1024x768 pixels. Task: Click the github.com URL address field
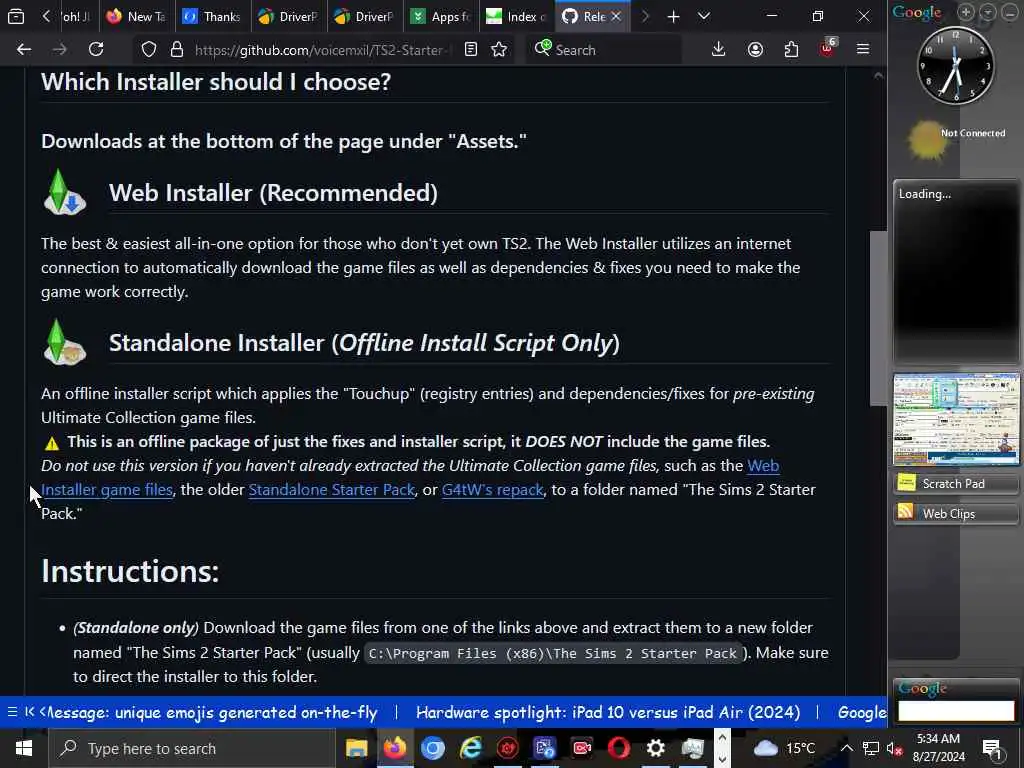pyautogui.click(x=323, y=50)
